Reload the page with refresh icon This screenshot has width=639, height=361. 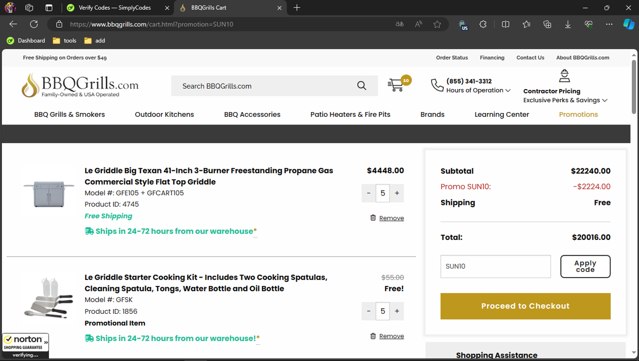pos(34,24)
